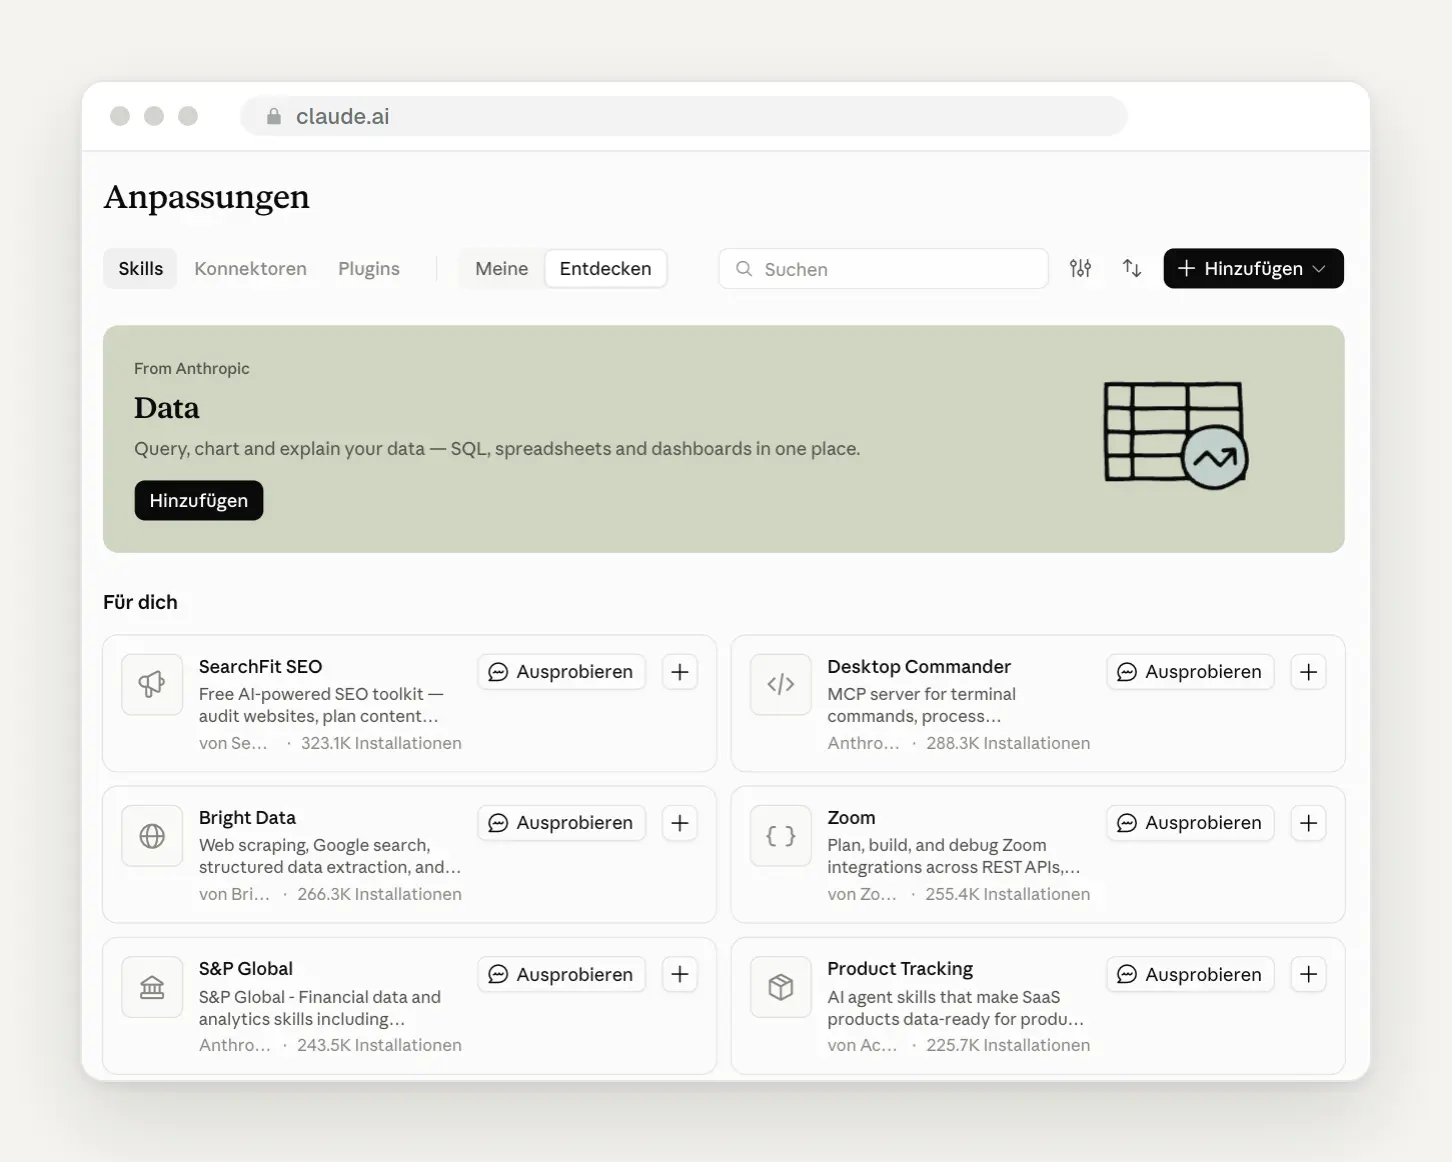1452x1162 pixels.
Task: Click Ausprobieren on the Zoom card
Action: [1190, 823]
